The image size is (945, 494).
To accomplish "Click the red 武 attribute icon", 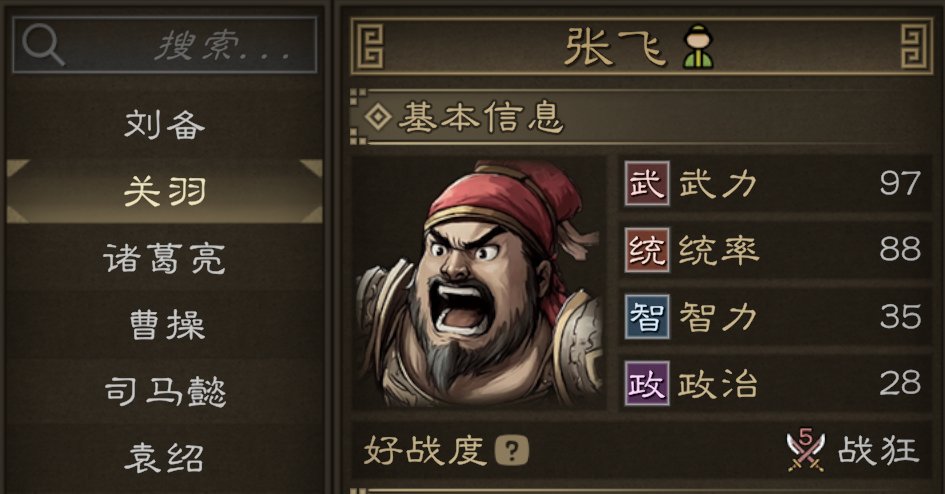I will point(647,184).
